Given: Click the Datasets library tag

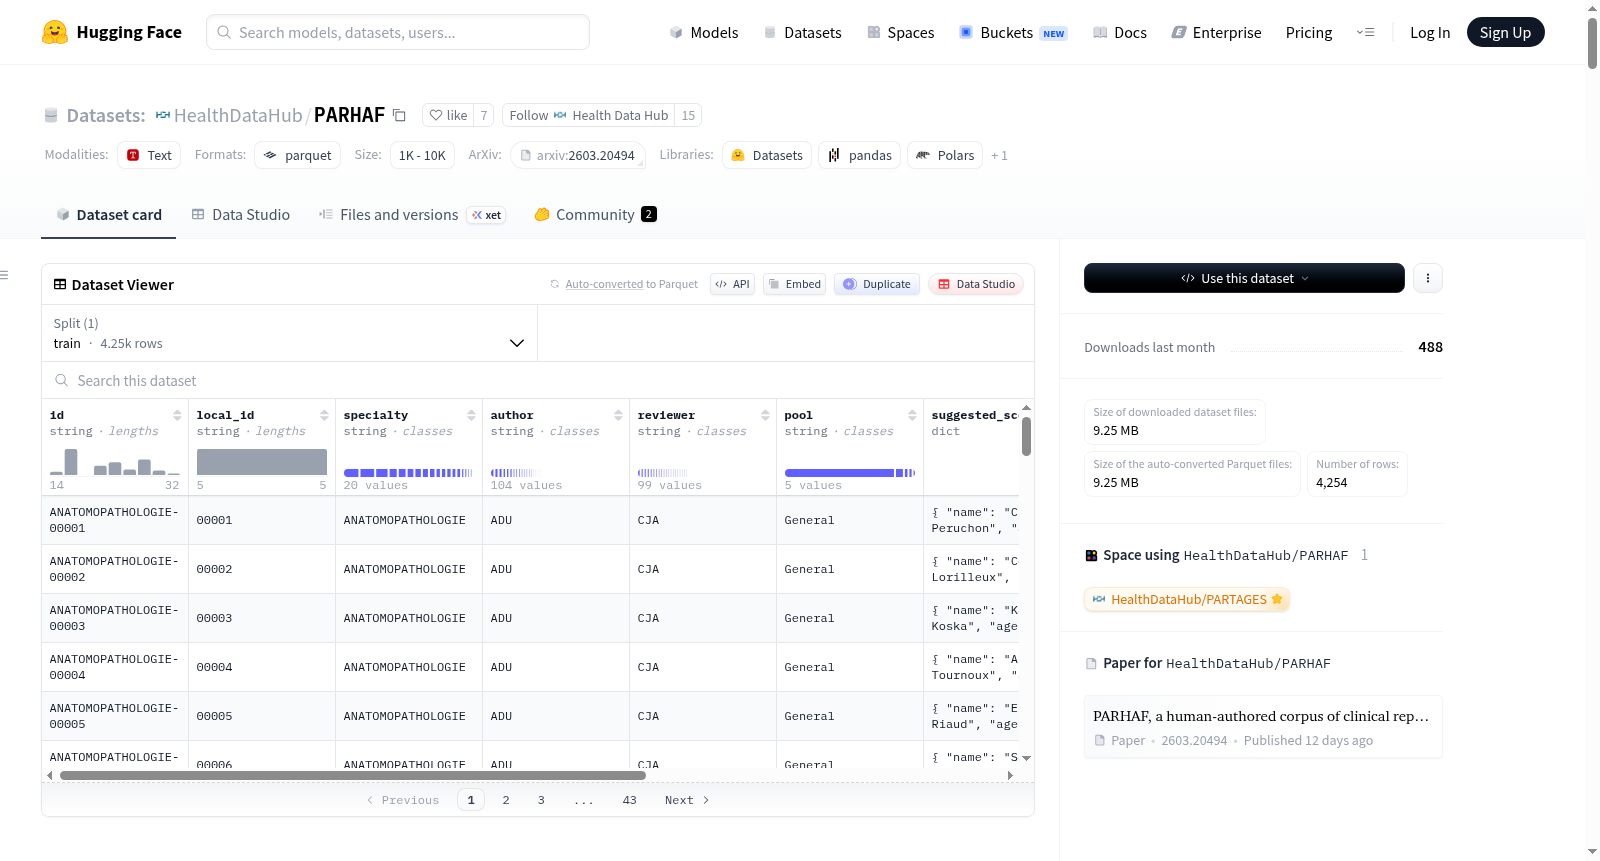Looking at the screenshot, I should [x=767, y=155].
